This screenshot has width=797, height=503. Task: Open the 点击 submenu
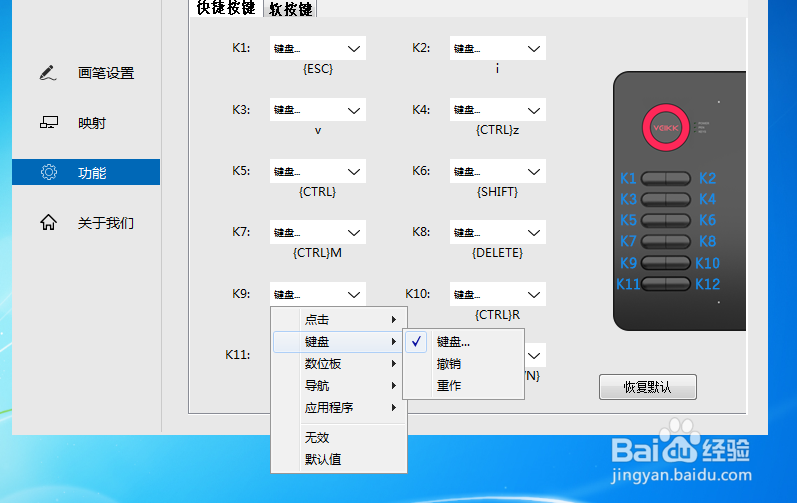[339, 320]
